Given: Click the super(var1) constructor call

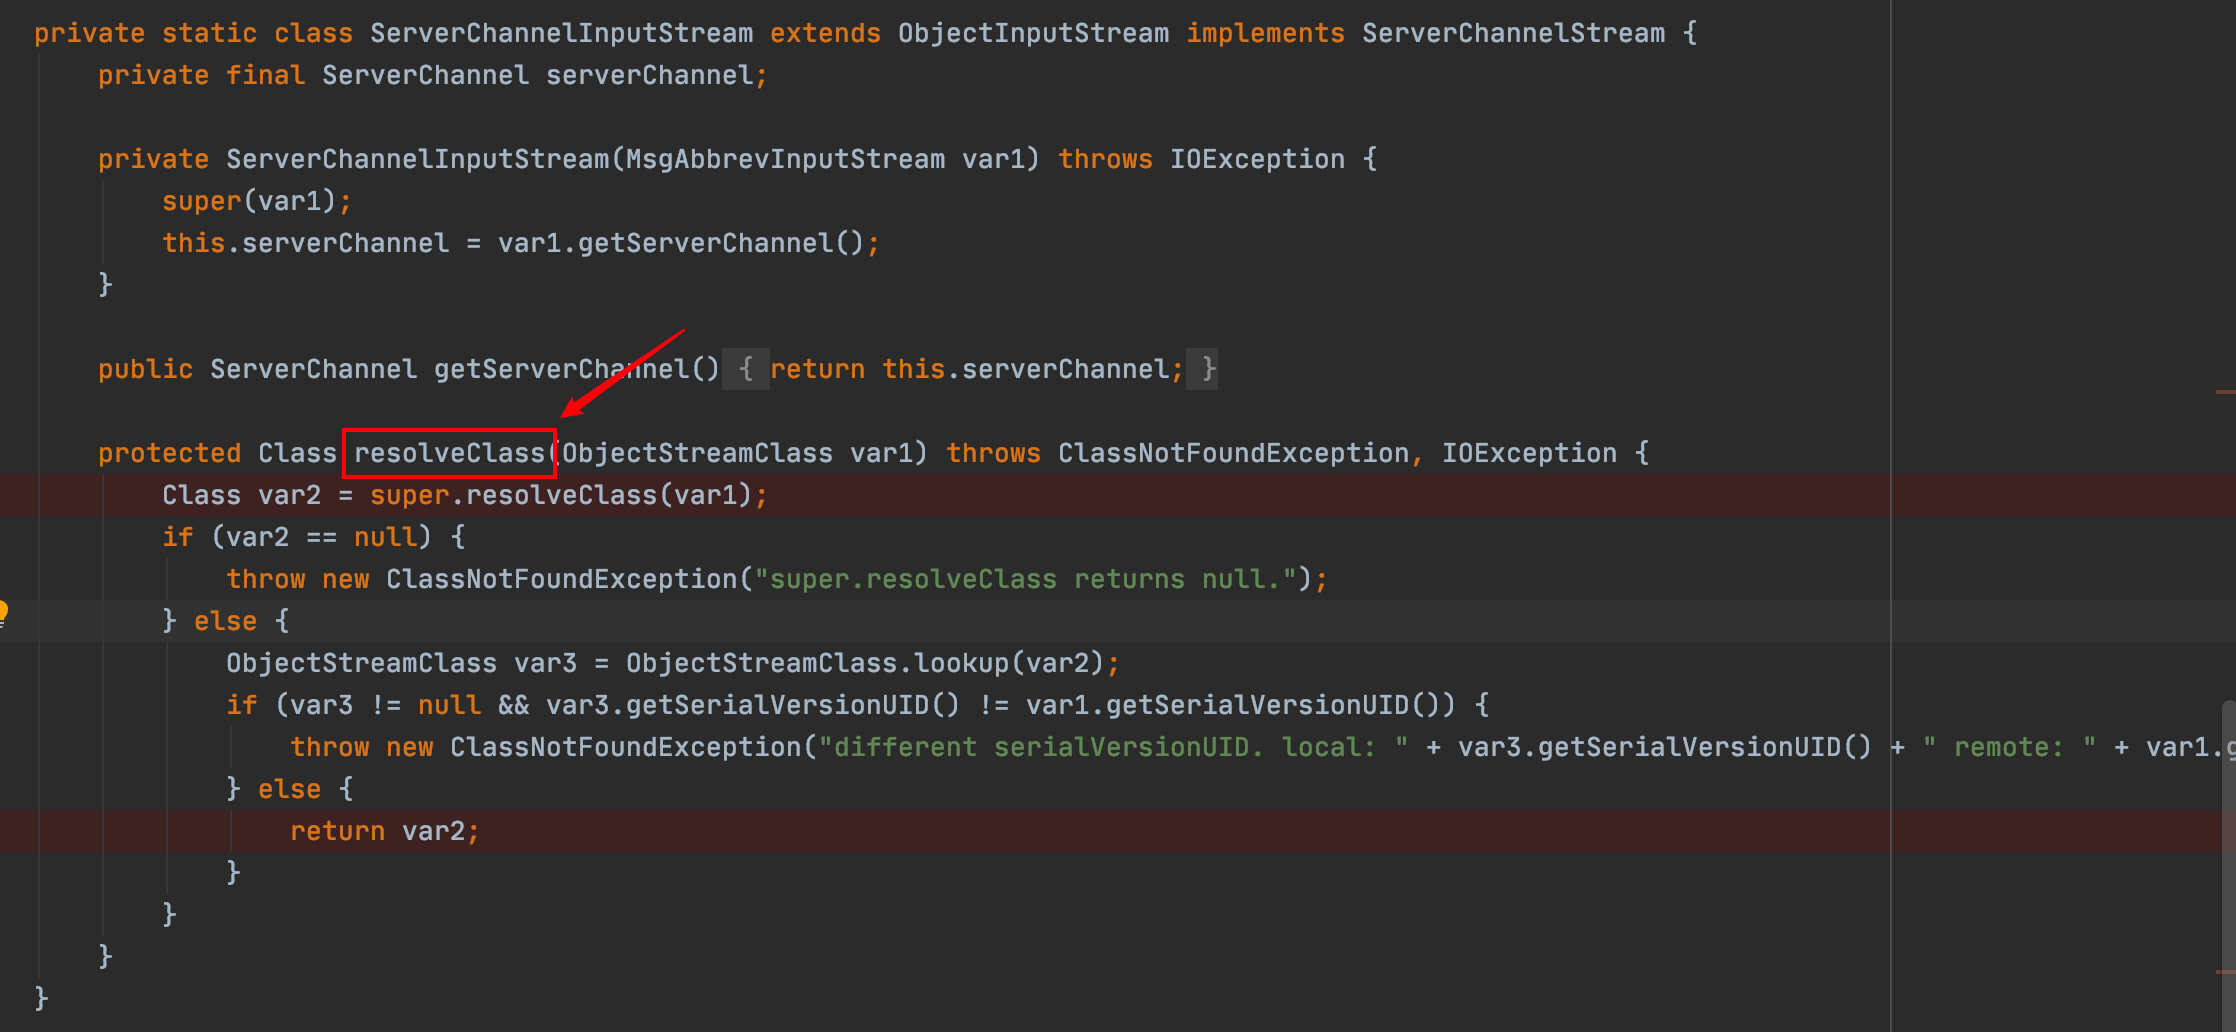Looking at the screenshot, I should tap(255, 201).
